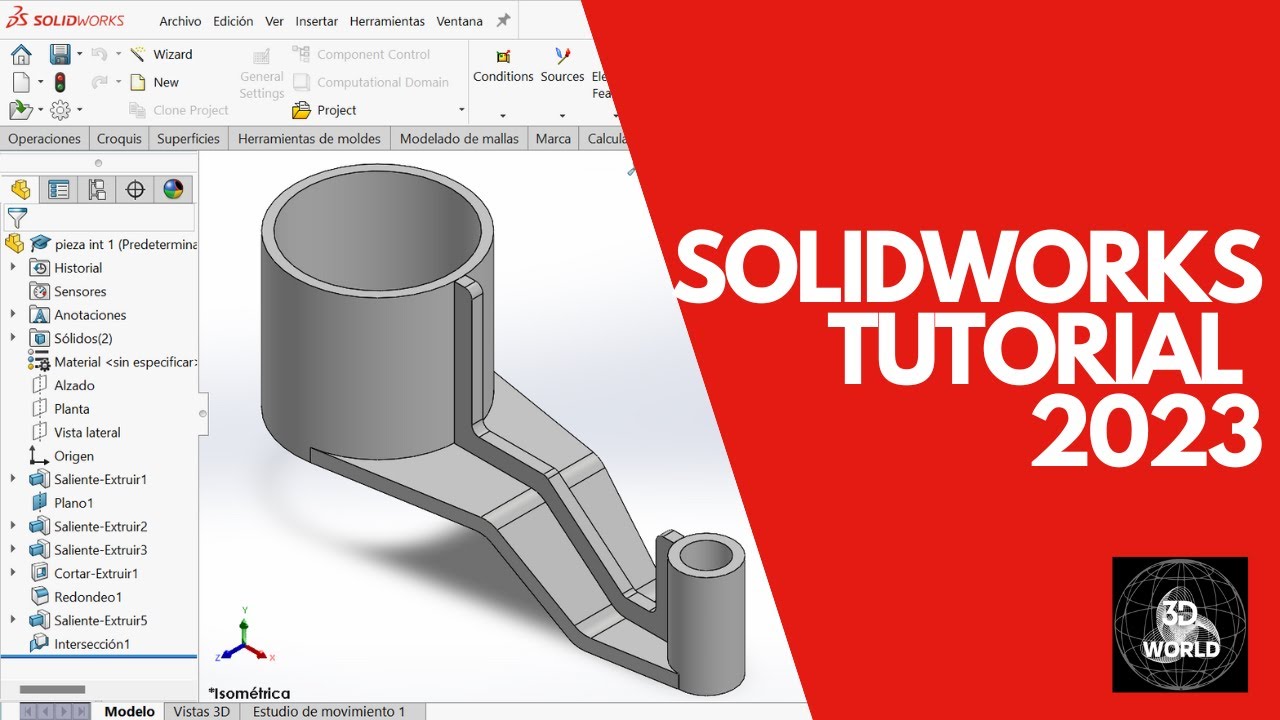The image size is (1280, 720).
Task: Switch to the Croquis tab
Action: tap(119, 139)
